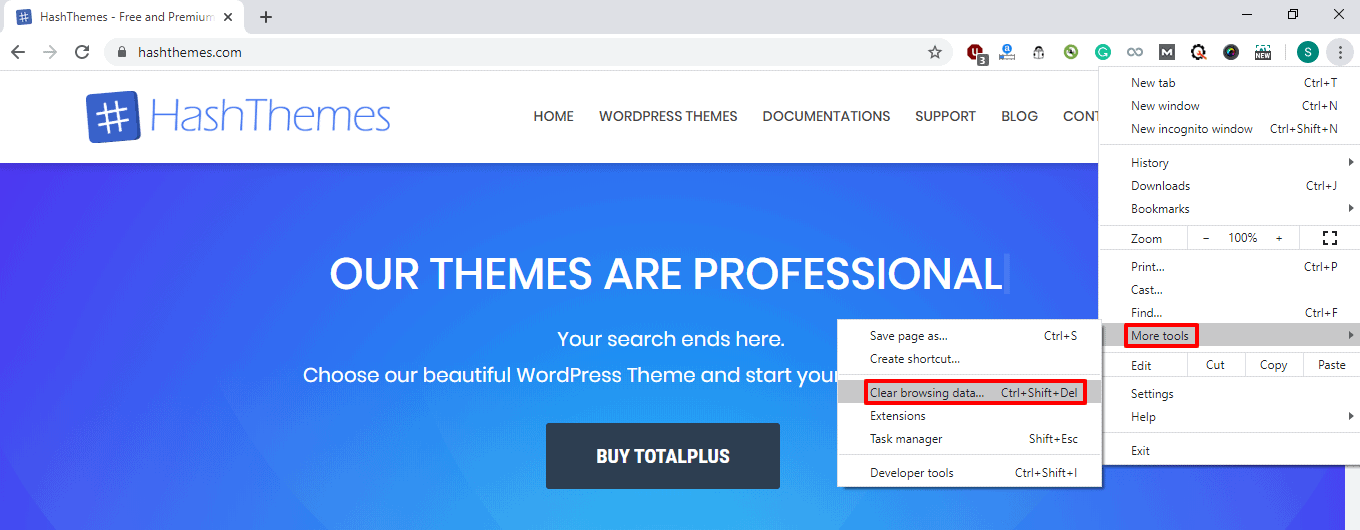
Task: Click Paste in the Edit row
Action: [1331, 365]
